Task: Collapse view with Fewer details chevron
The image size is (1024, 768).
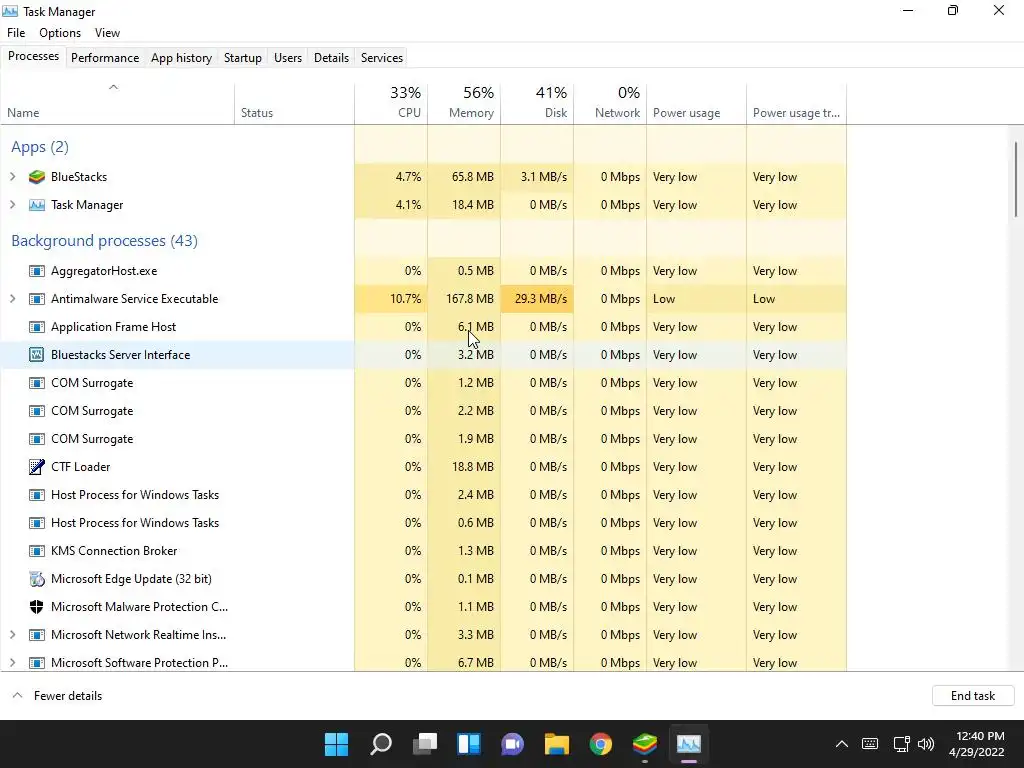Action: pyautogui.click(x=18, y=696)
